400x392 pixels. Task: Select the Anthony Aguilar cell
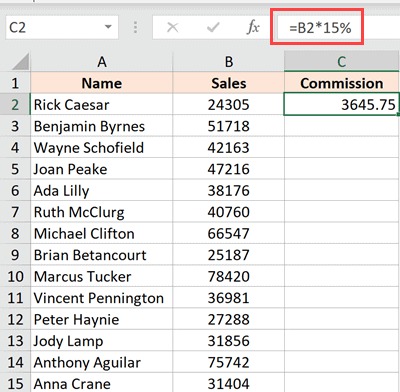[102, 362]
